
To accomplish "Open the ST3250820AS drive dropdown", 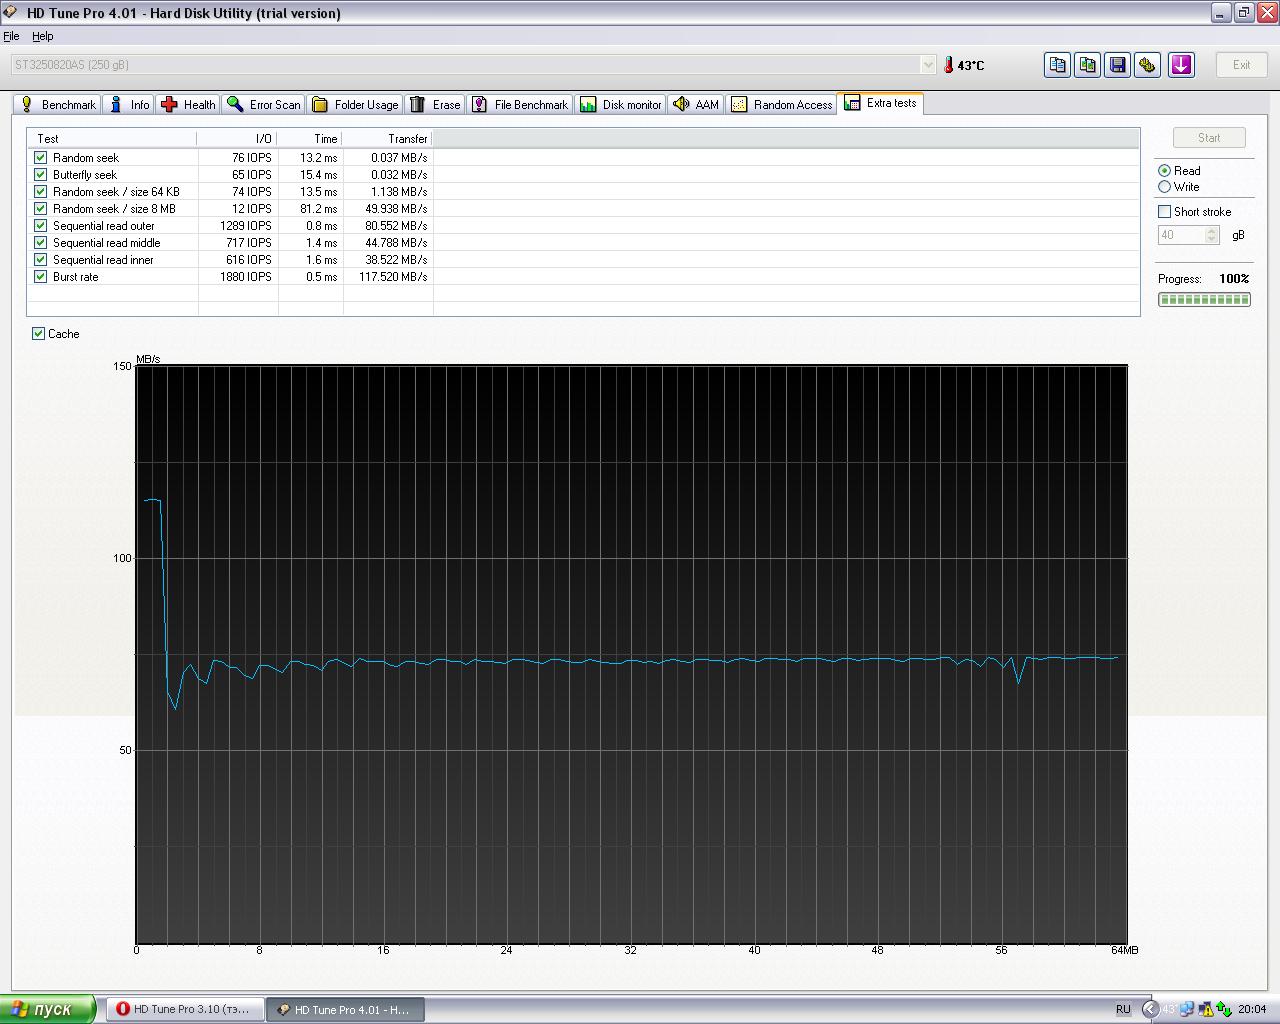I will [928, 65].
